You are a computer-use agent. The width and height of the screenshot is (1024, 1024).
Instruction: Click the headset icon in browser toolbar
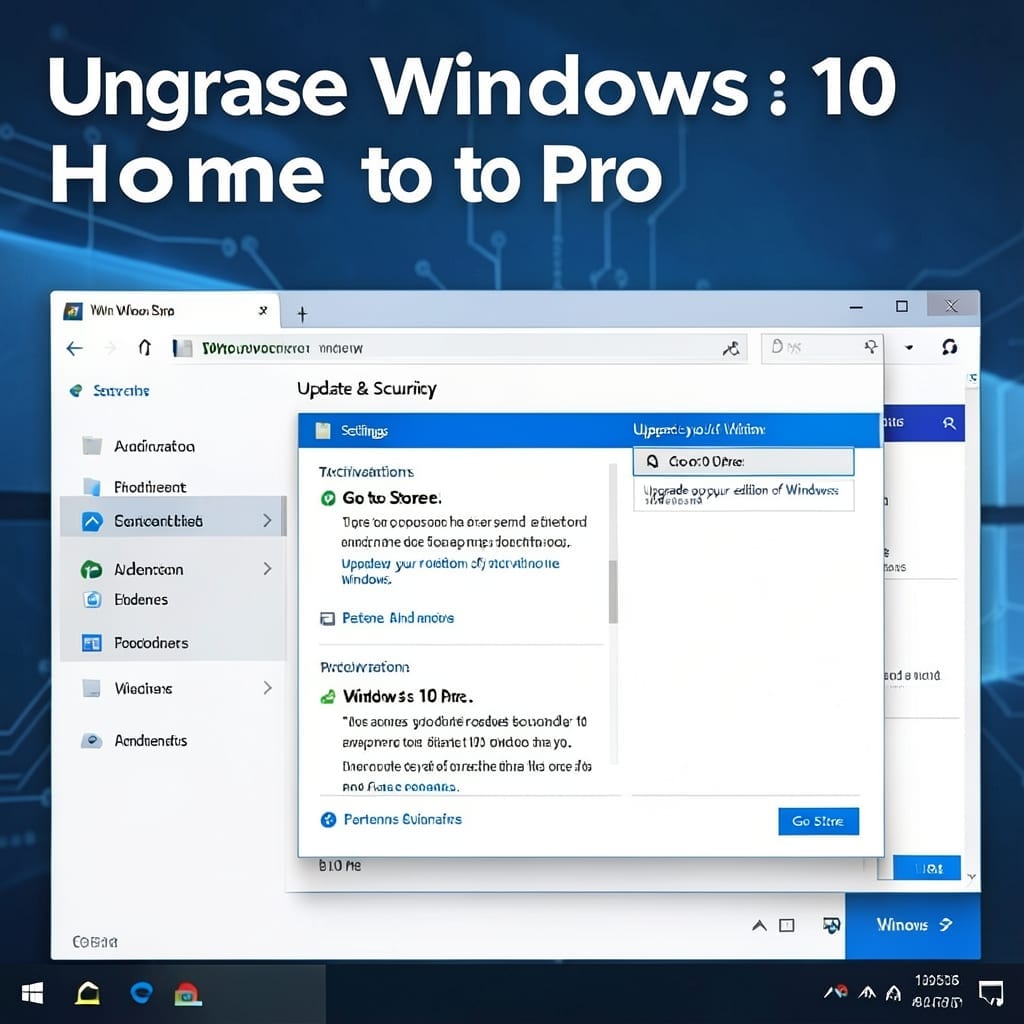pyautogui.click(x=950, y=347)
